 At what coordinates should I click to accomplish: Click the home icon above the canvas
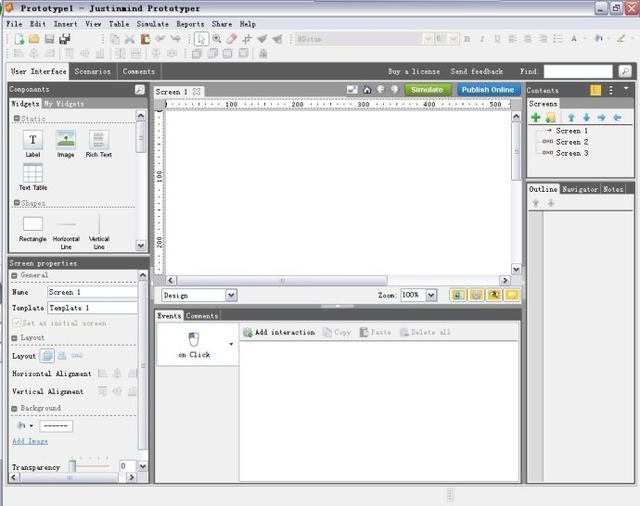click(x=367, y=90)
